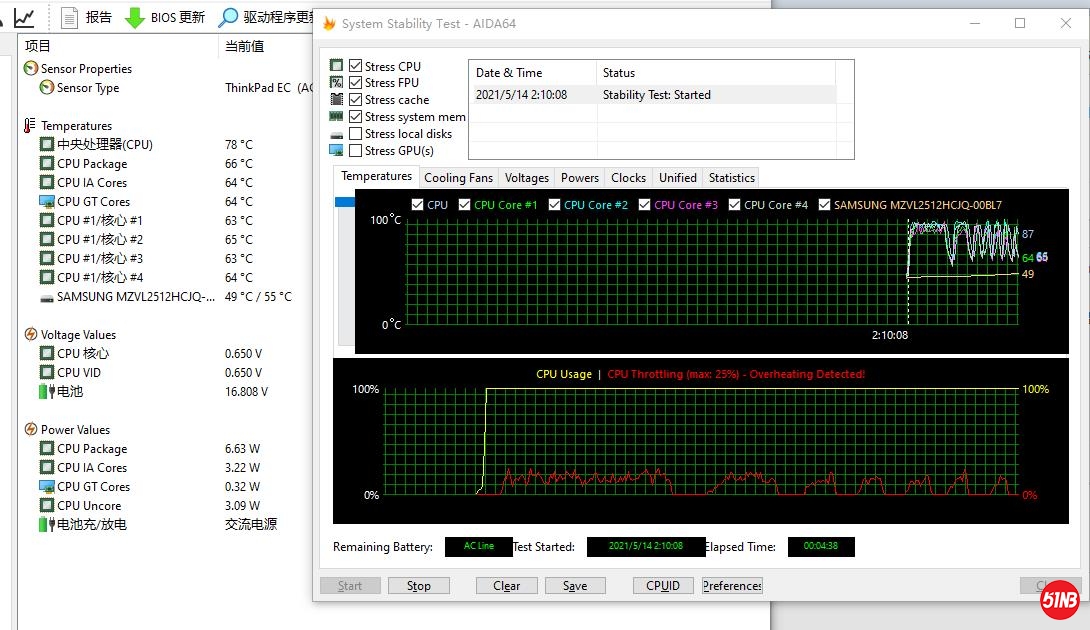Toggle the CPU Core #1 graph checkbox
The image size is (1090, 630).
[x=464, y=204]
